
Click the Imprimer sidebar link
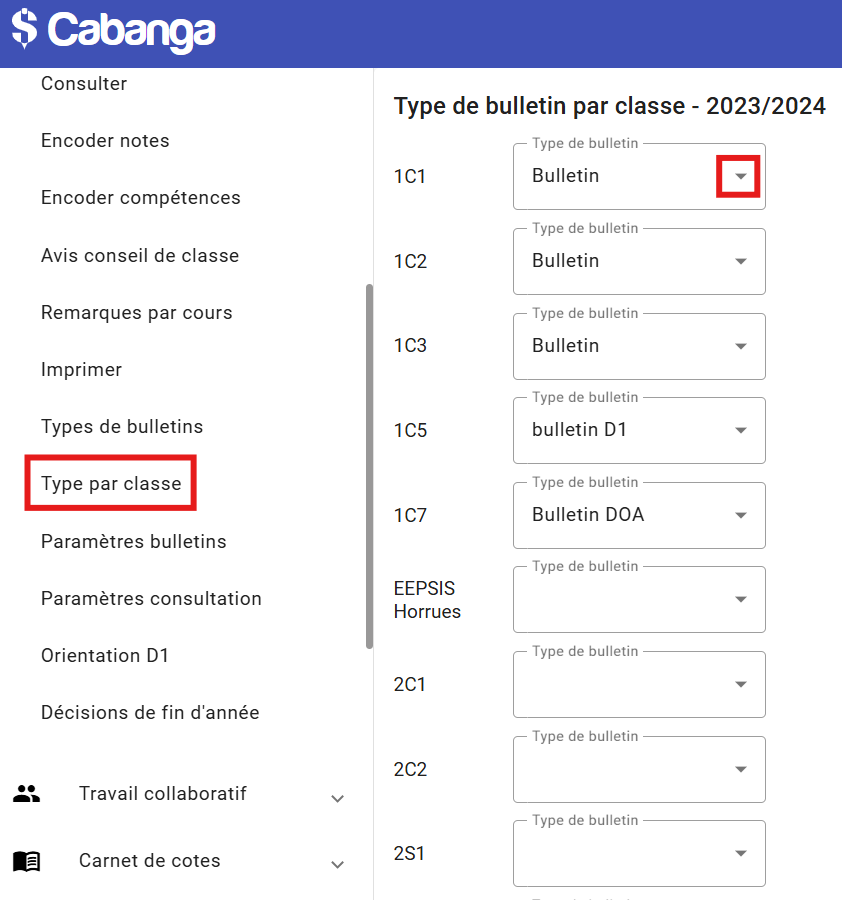tap(81, 370)
